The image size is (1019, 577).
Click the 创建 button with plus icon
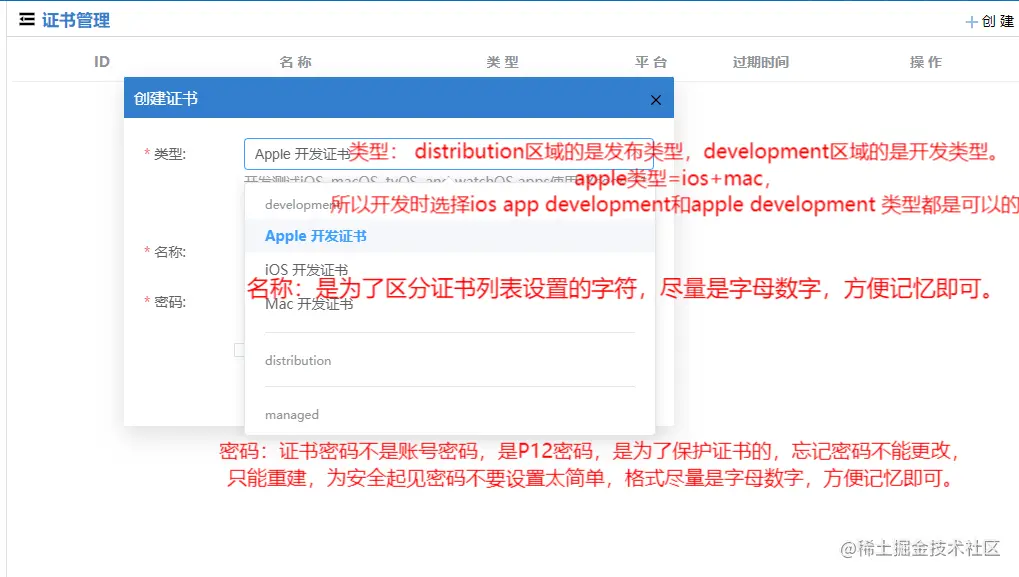pos(990,21)
